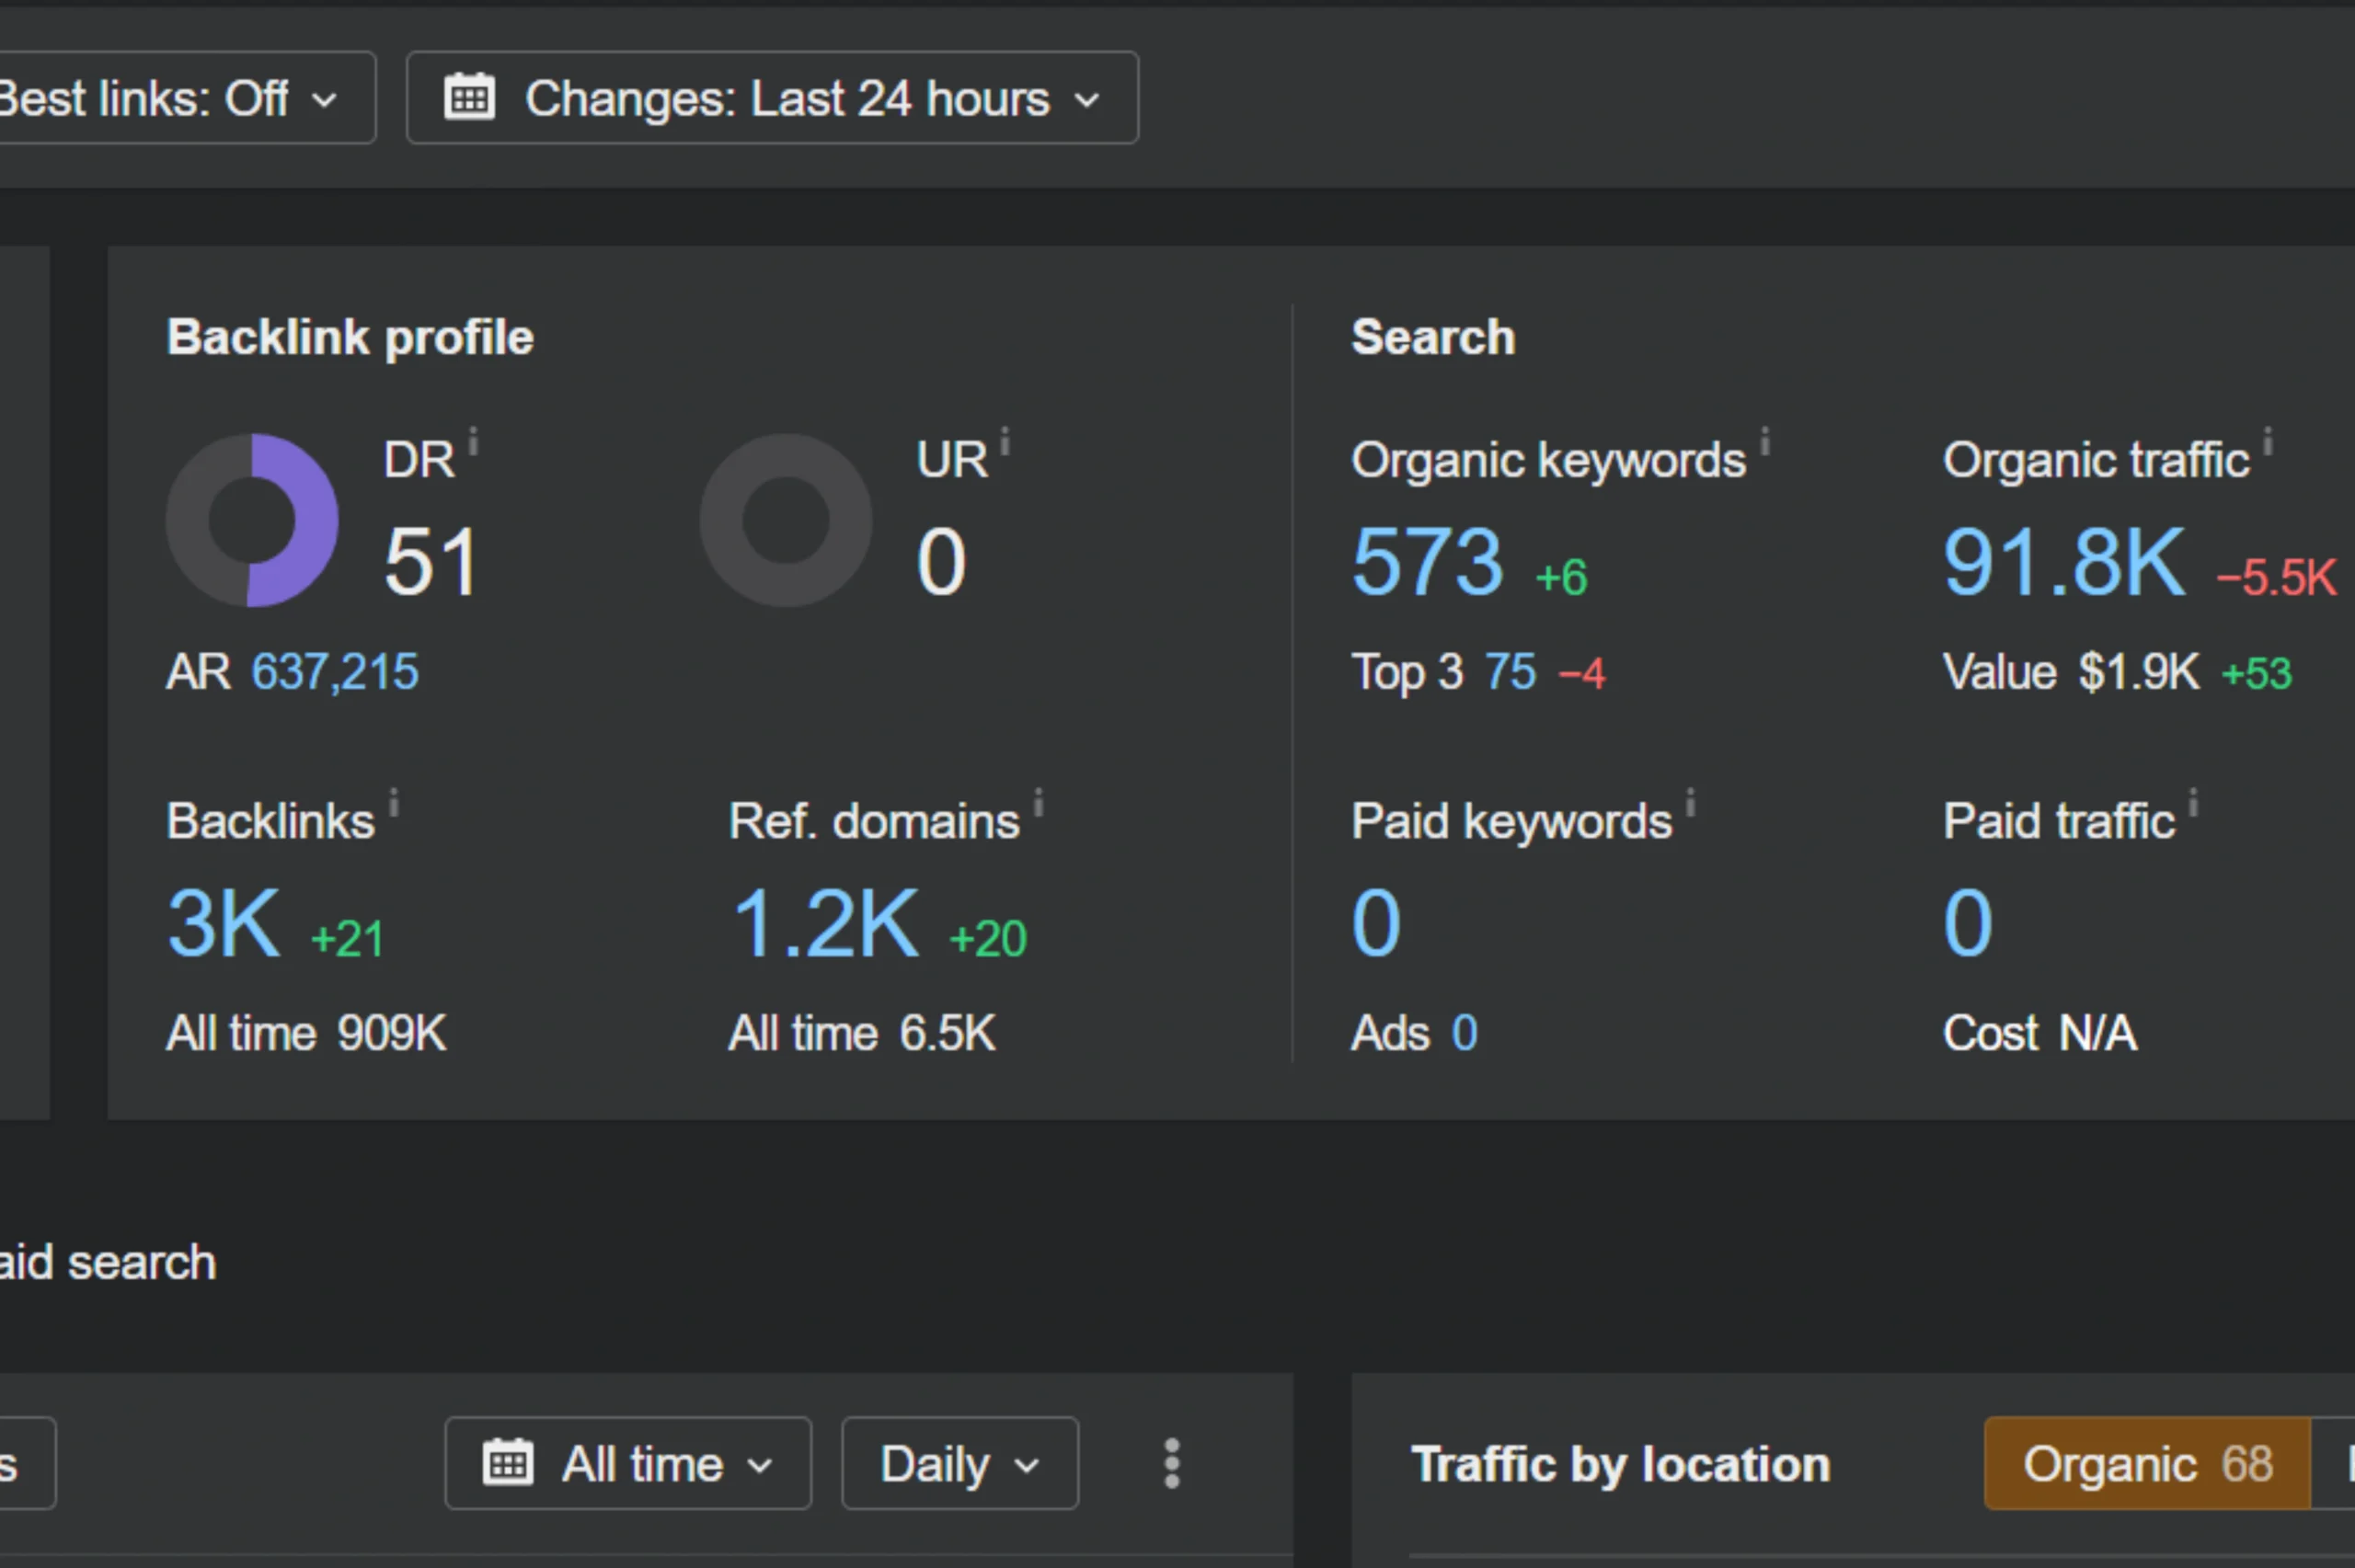Image resolution: width=2355 pixels, height=1568 pixels.
Task: Open the 3K backlinks count link
Action: click(224, 924)
